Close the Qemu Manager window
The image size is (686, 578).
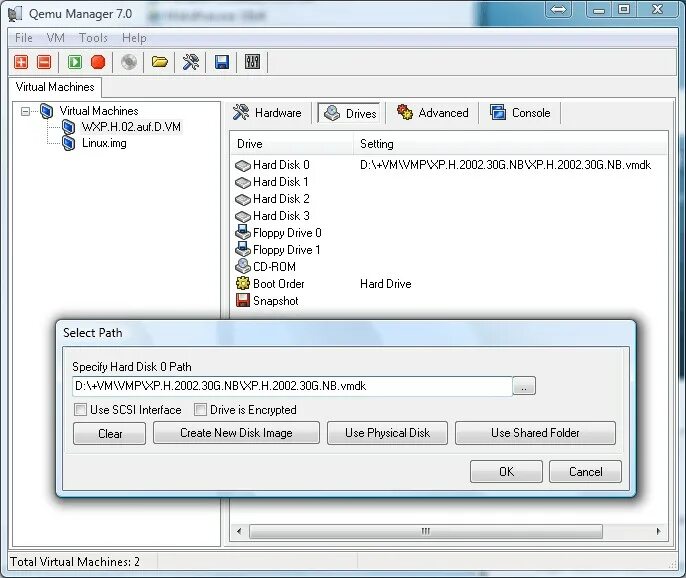point(658,9)
